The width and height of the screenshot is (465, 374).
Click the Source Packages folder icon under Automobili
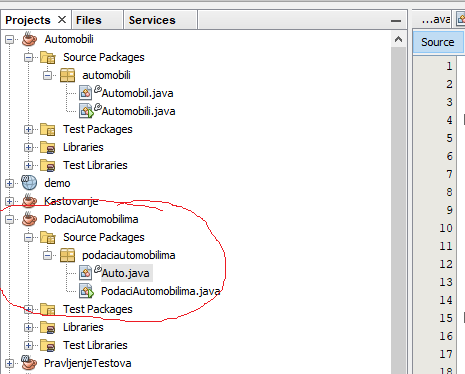point(48,57)
